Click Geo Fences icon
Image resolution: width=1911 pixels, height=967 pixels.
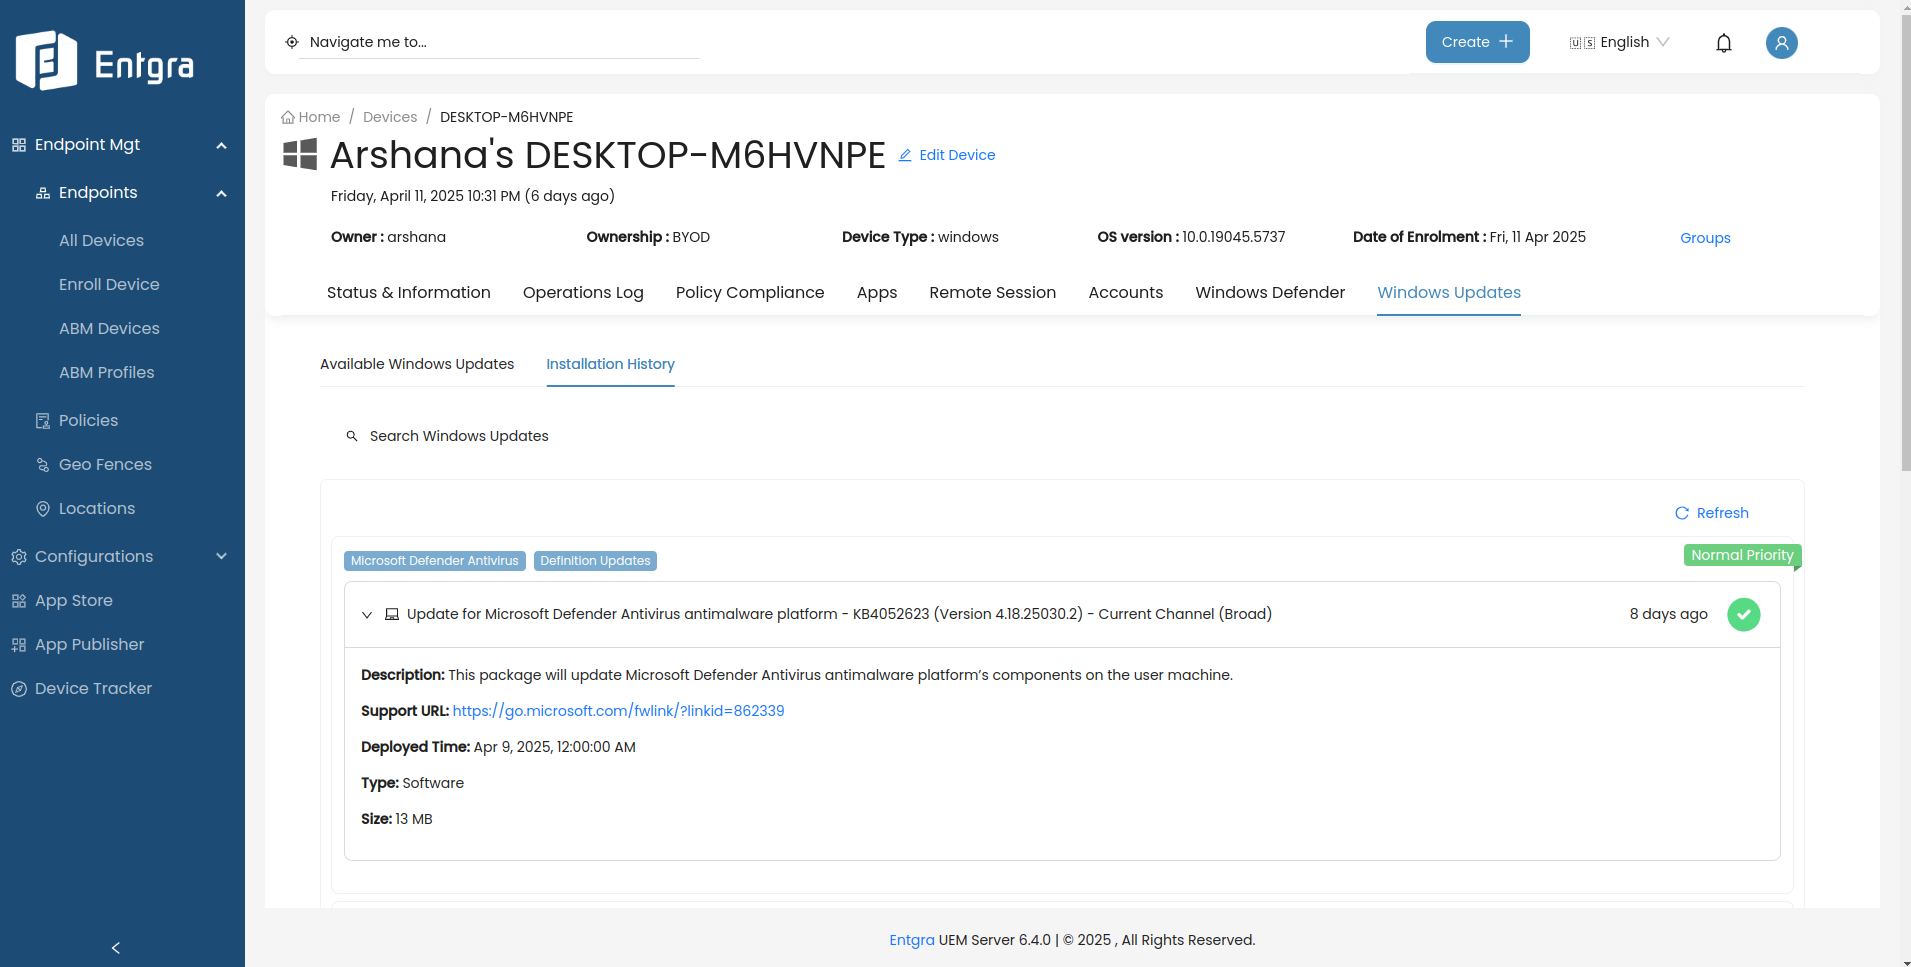click(x=43, y=465)
